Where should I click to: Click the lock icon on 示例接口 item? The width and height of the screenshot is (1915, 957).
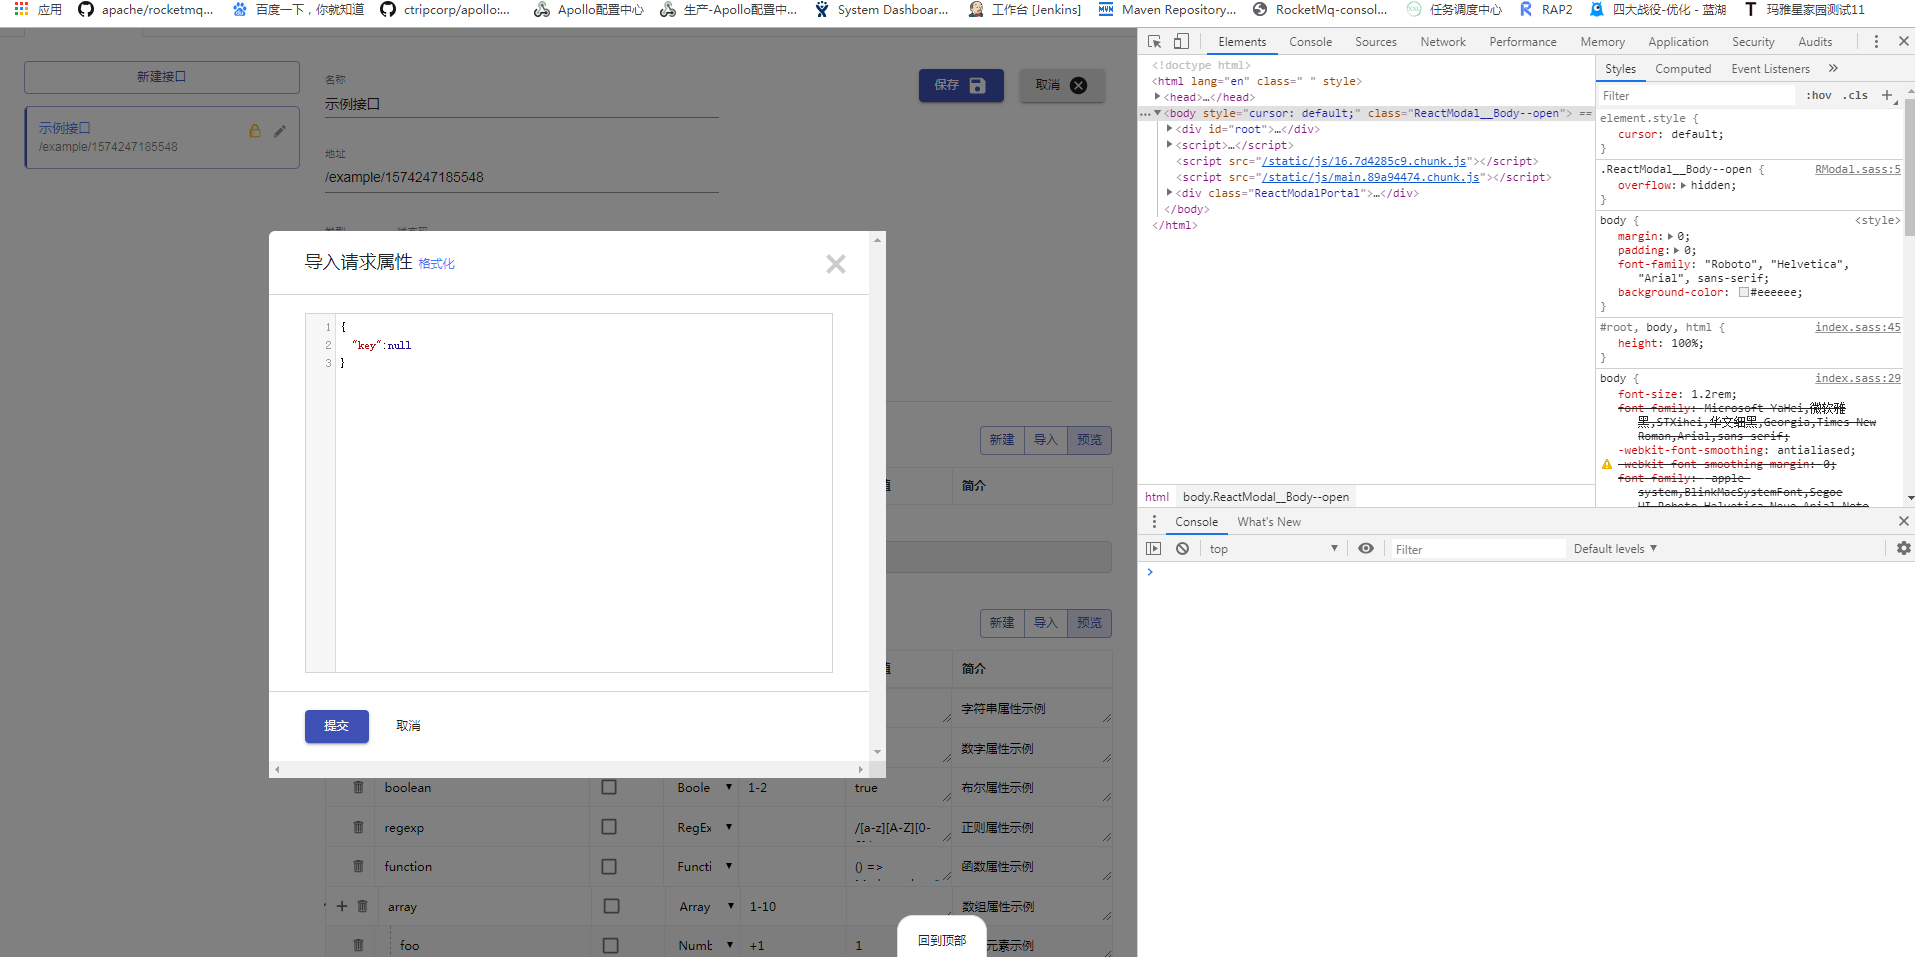pos(254,130)
